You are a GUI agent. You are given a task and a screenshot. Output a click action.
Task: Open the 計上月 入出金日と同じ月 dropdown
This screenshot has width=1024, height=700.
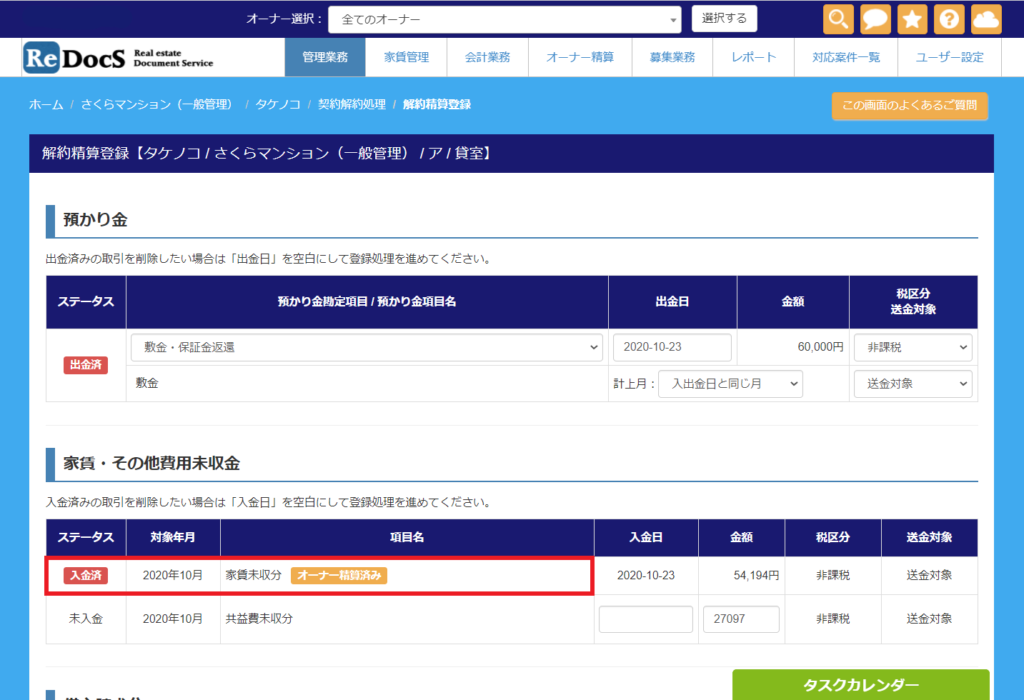tap(730, 384)
